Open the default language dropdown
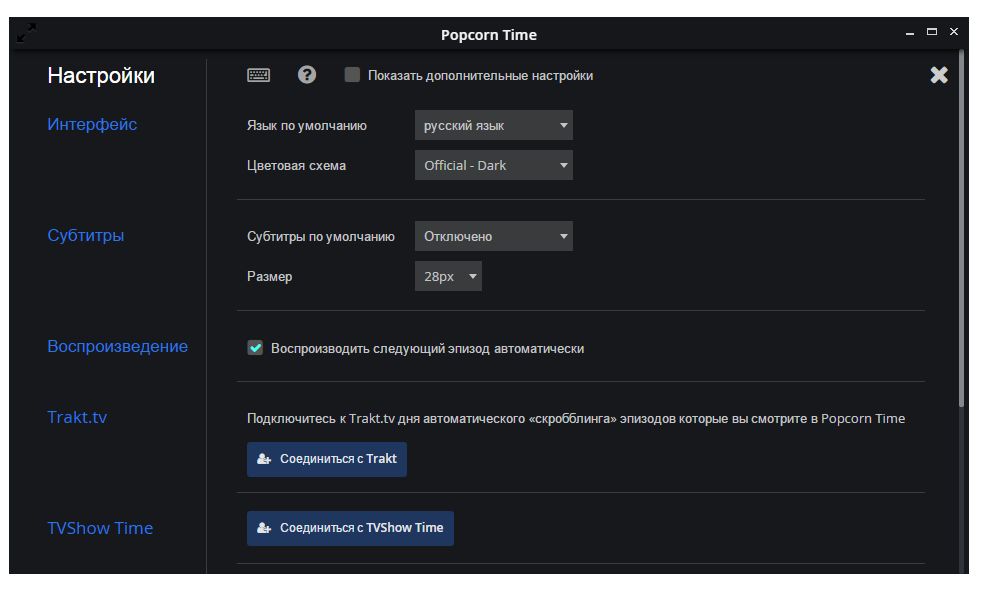This screenshot has height=594, width=983. [x=493, y=126]
